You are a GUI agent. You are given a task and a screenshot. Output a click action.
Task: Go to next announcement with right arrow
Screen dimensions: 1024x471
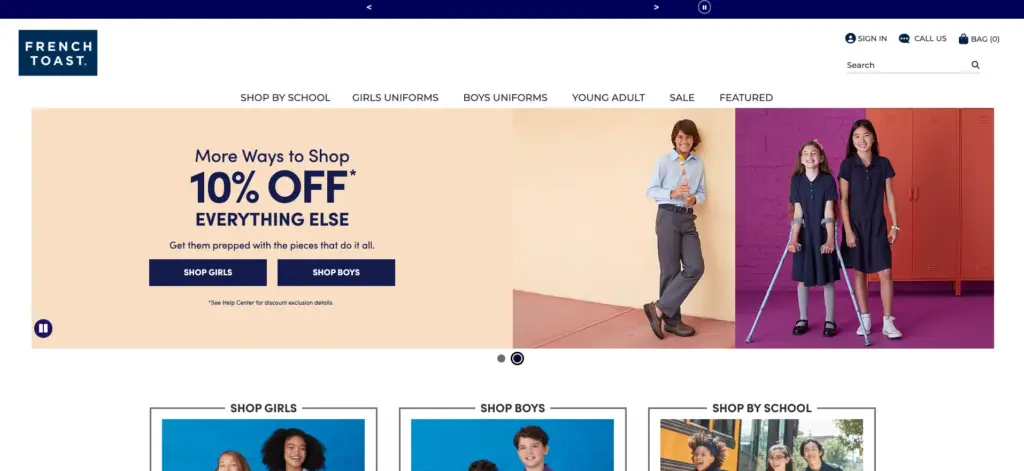point(656,7)
